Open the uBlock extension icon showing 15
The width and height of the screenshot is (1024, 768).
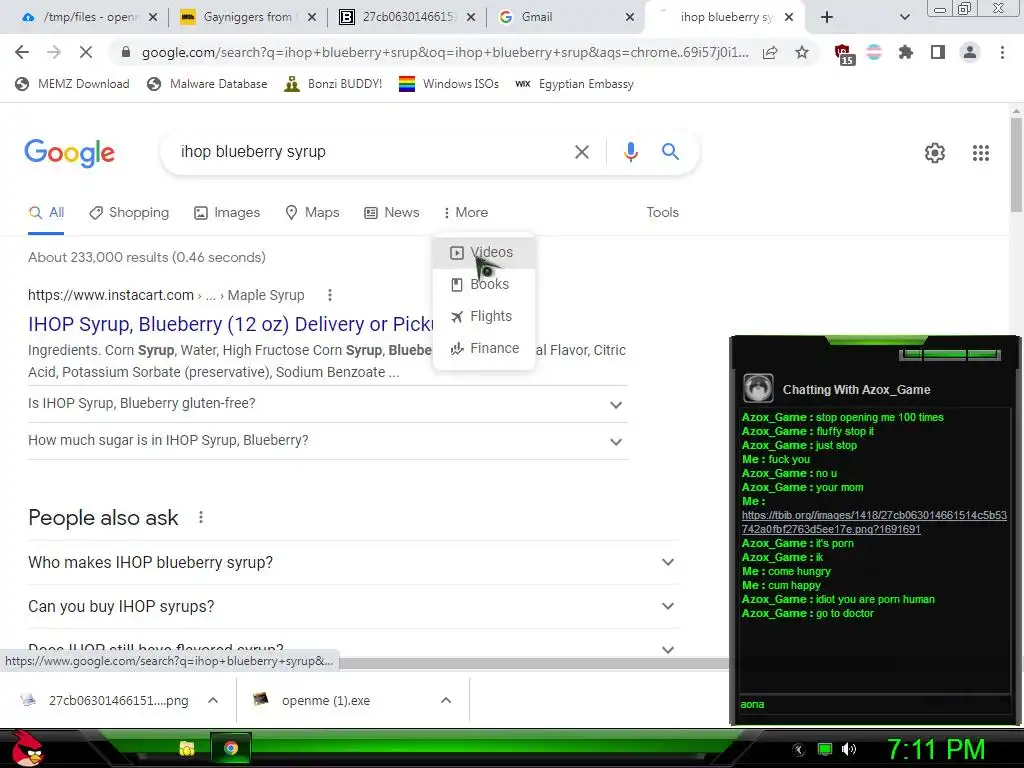(843, 54)
